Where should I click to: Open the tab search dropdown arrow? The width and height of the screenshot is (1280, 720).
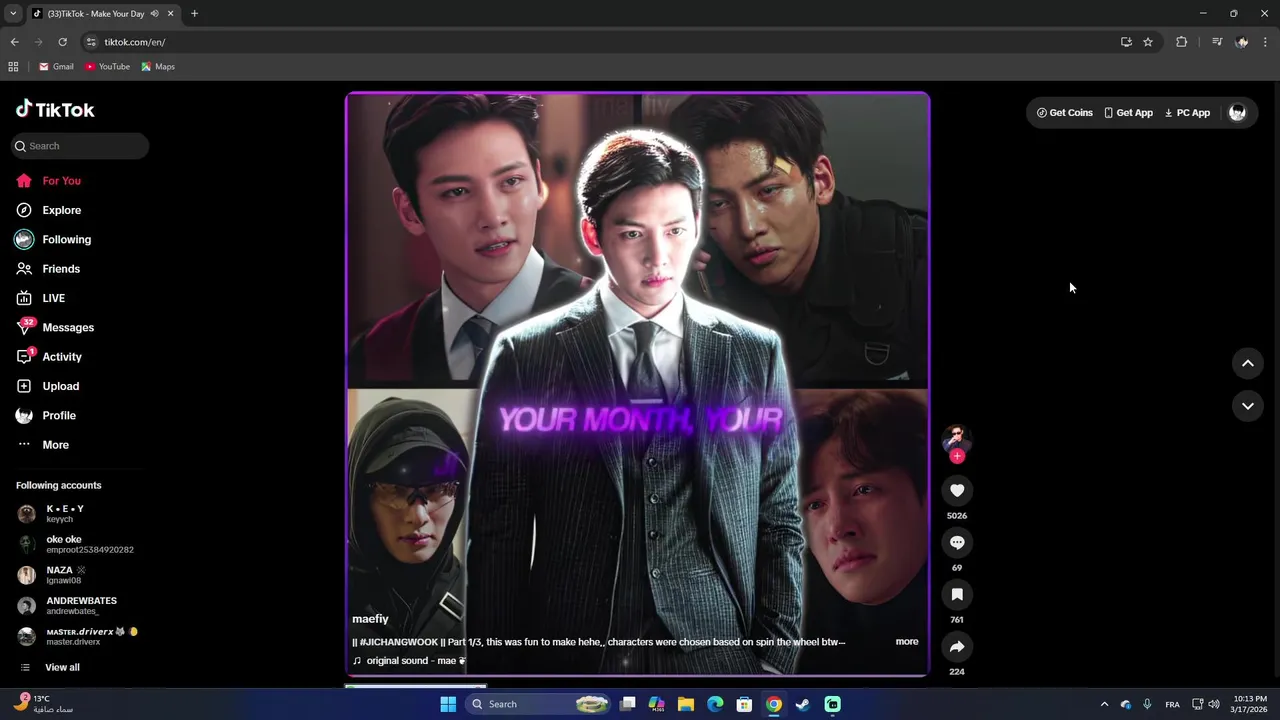click(13, 14)
